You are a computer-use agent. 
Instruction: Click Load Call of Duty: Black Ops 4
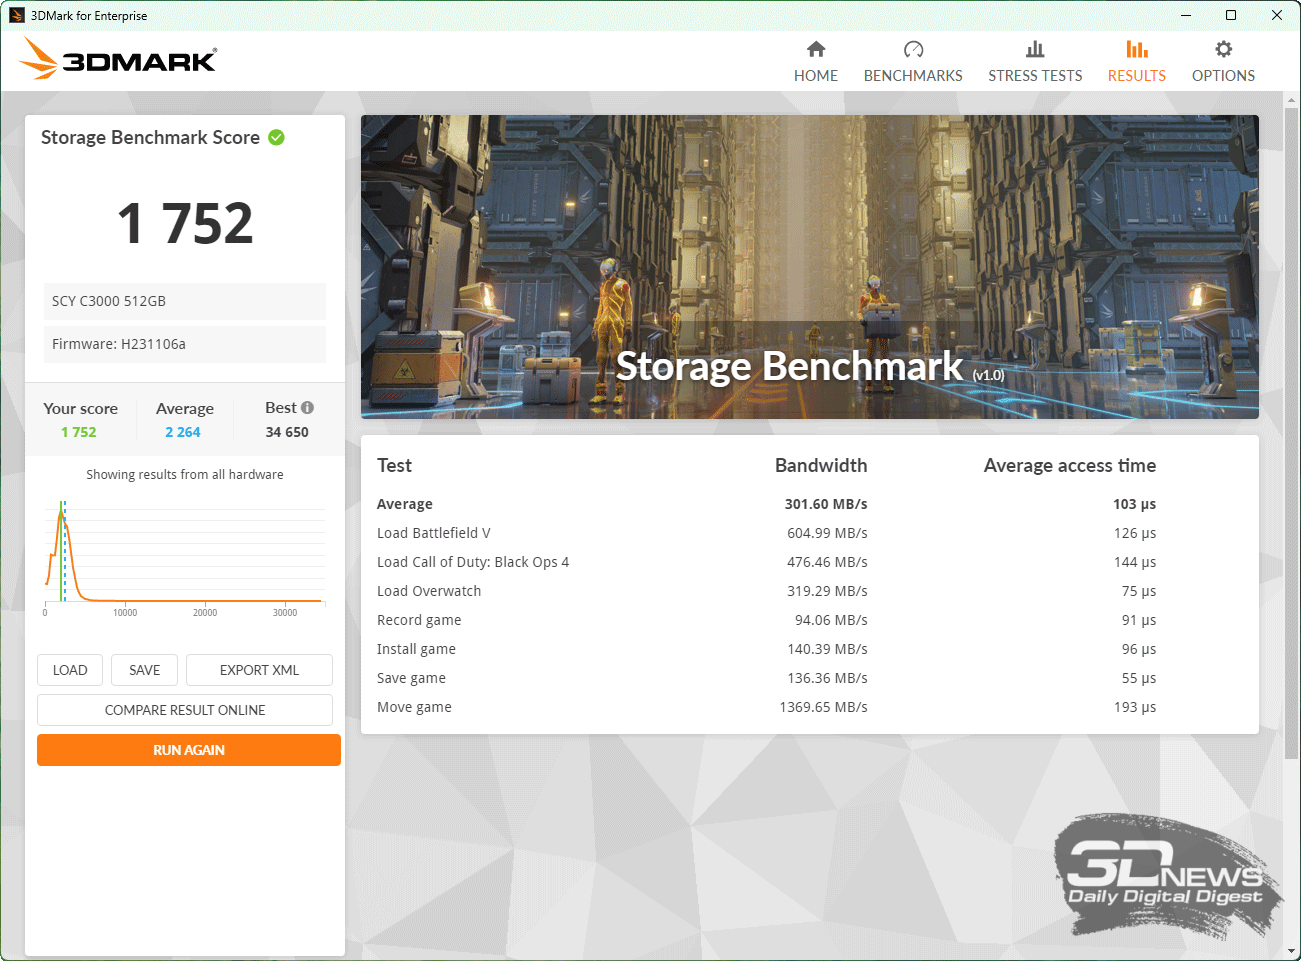click(x=810, y=562)
